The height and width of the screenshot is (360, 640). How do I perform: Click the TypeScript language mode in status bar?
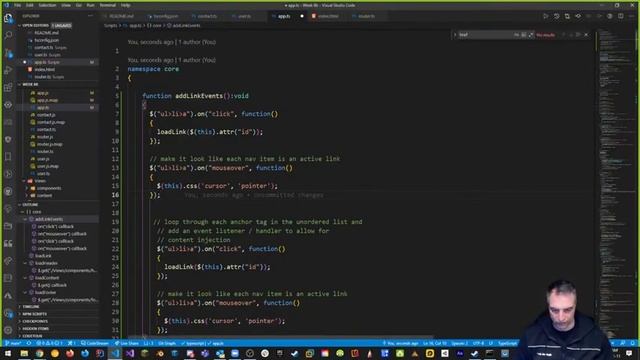[507, 343]
